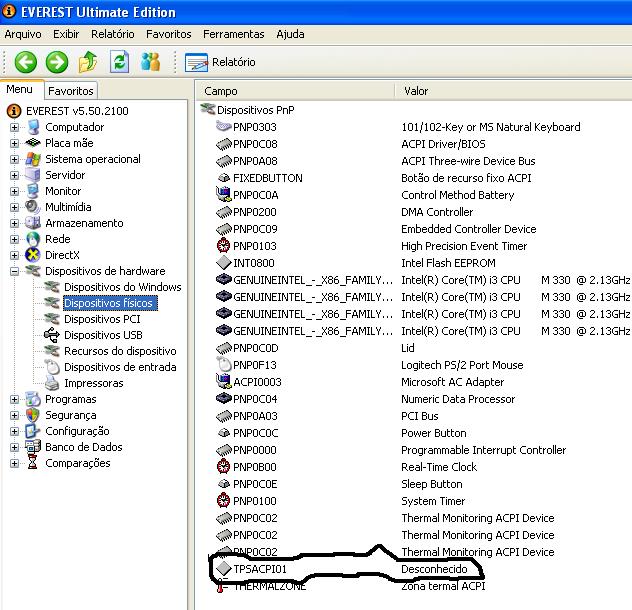Expand the Computador tree node
Screen dimensions: 632x610
click(15, 127)
